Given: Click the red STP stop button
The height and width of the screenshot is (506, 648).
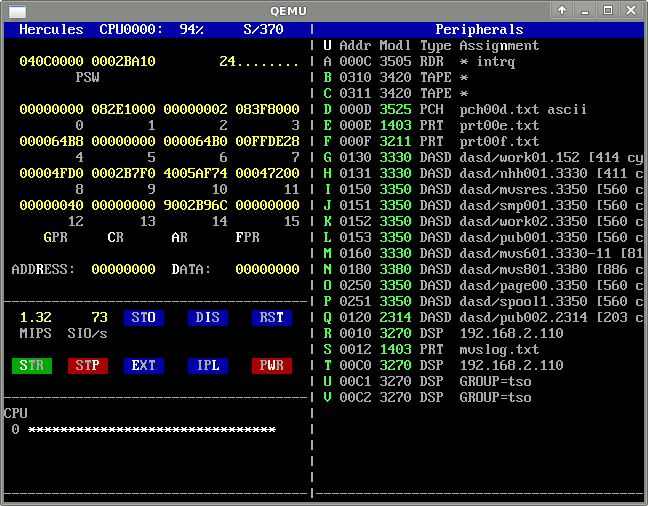Looking at the screenshot, I should pyautogui.click(x=88, y=366).
